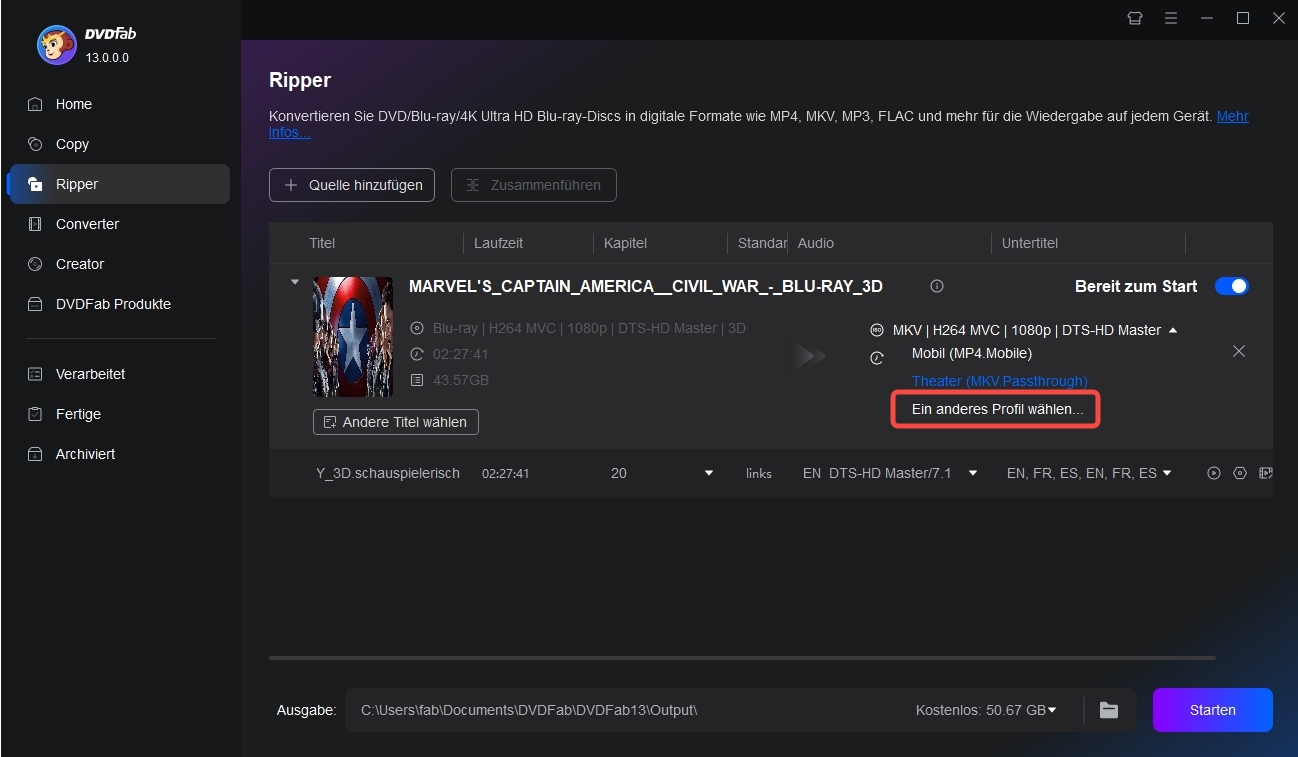Click the Home house icon
Image resolution: width=1298 pixels, height=757 pixels.
pyautogui.click(x=36, y=104)
